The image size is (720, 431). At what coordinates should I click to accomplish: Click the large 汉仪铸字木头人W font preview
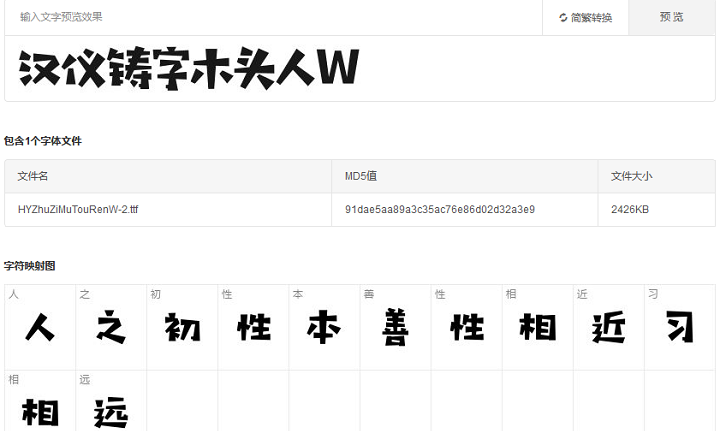point(189,68)
